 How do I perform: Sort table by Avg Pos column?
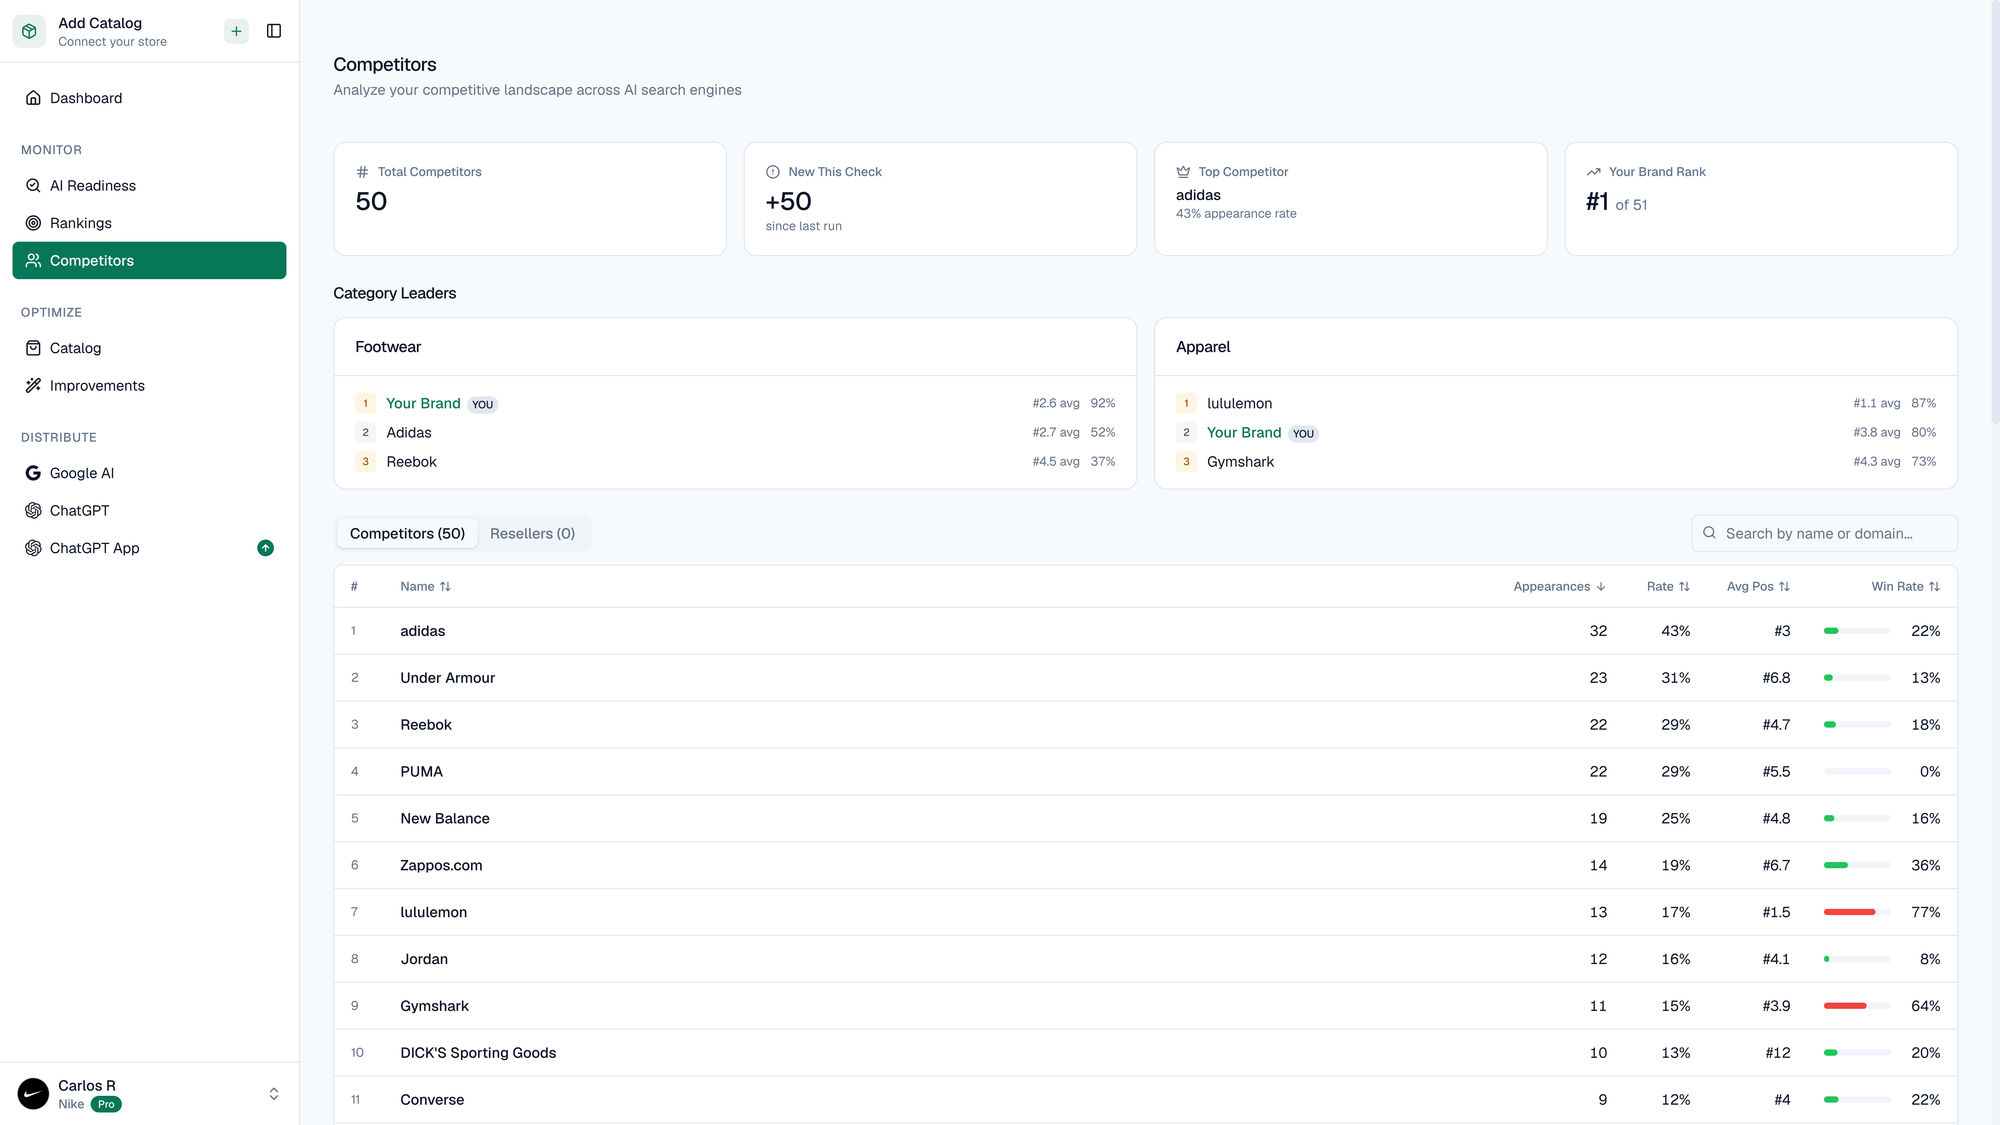pos(1758,587)
